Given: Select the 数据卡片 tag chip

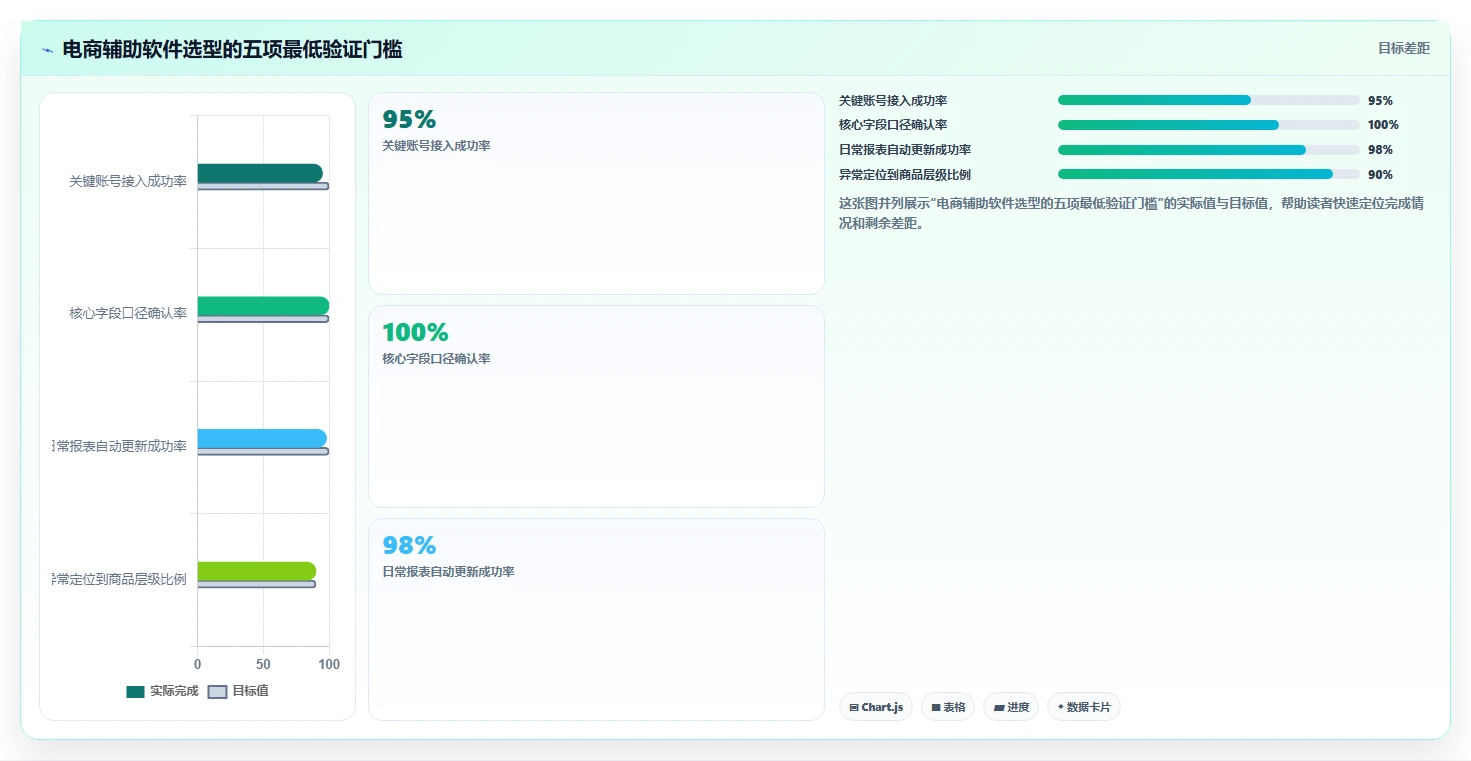Looking at the screenshot, I should coord(1084,707).
